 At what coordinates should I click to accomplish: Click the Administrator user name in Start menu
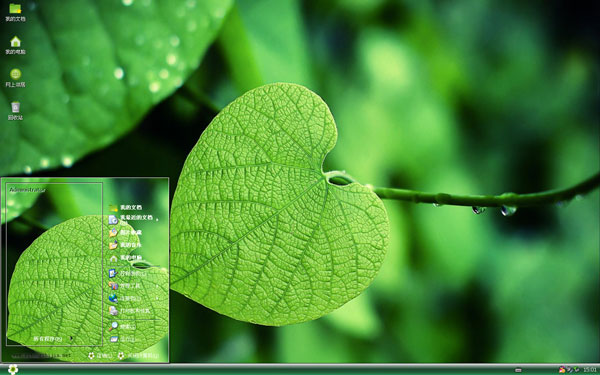click(28, 190)
